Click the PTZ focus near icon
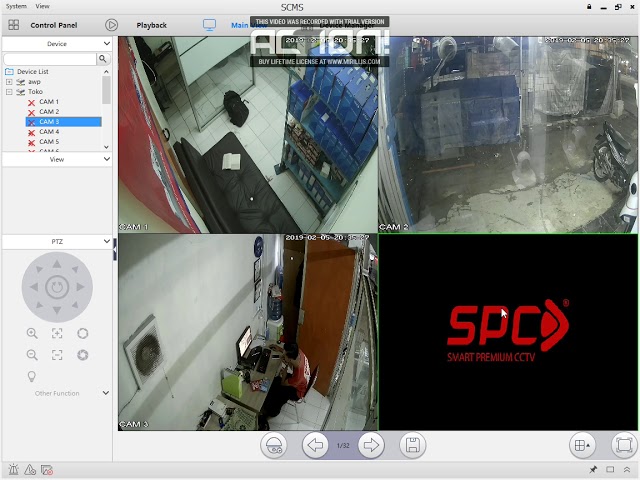640x480 pixels. [x=57, y=333]
